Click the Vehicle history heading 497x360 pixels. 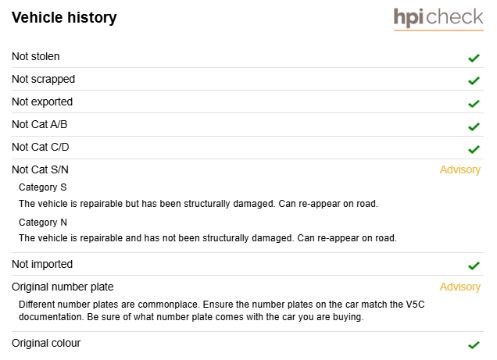[x=64, y=18]
